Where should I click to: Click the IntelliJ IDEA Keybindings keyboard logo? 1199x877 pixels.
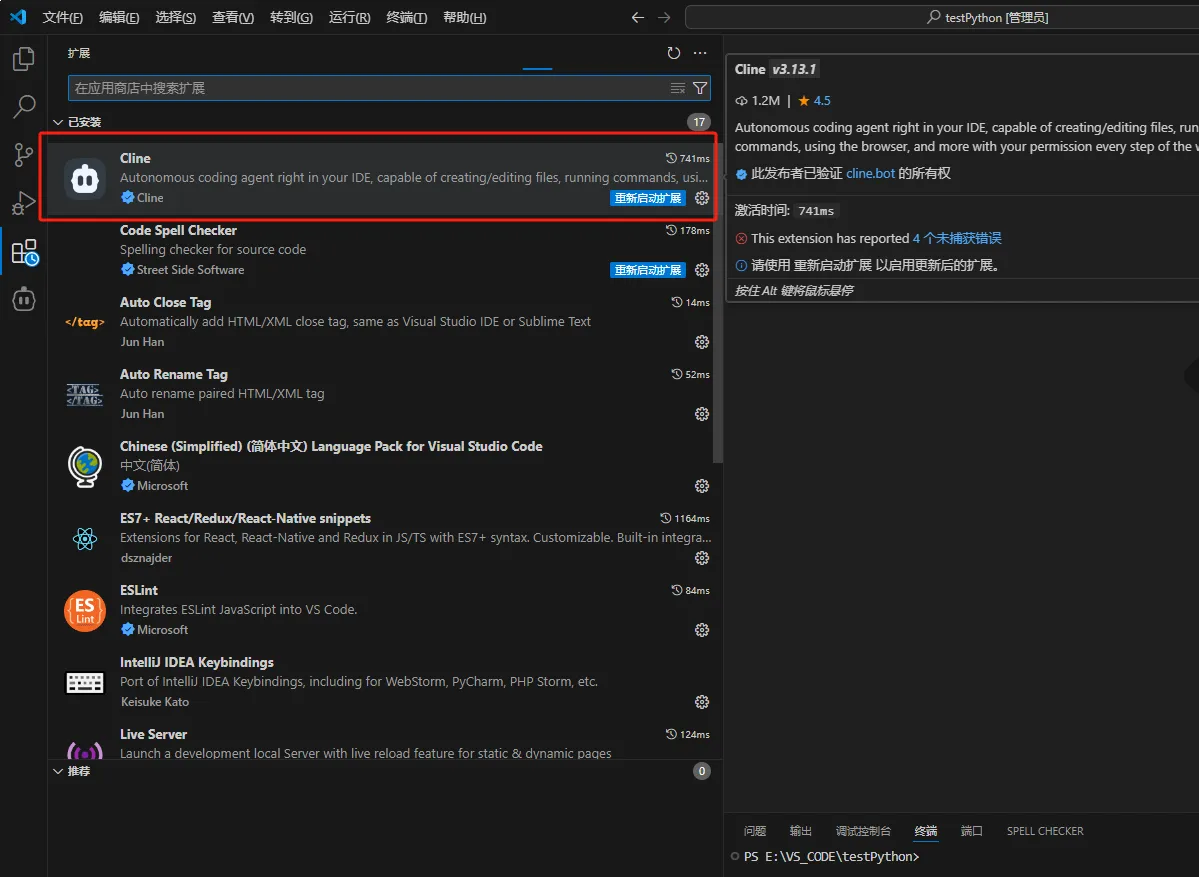coord(85,683)
